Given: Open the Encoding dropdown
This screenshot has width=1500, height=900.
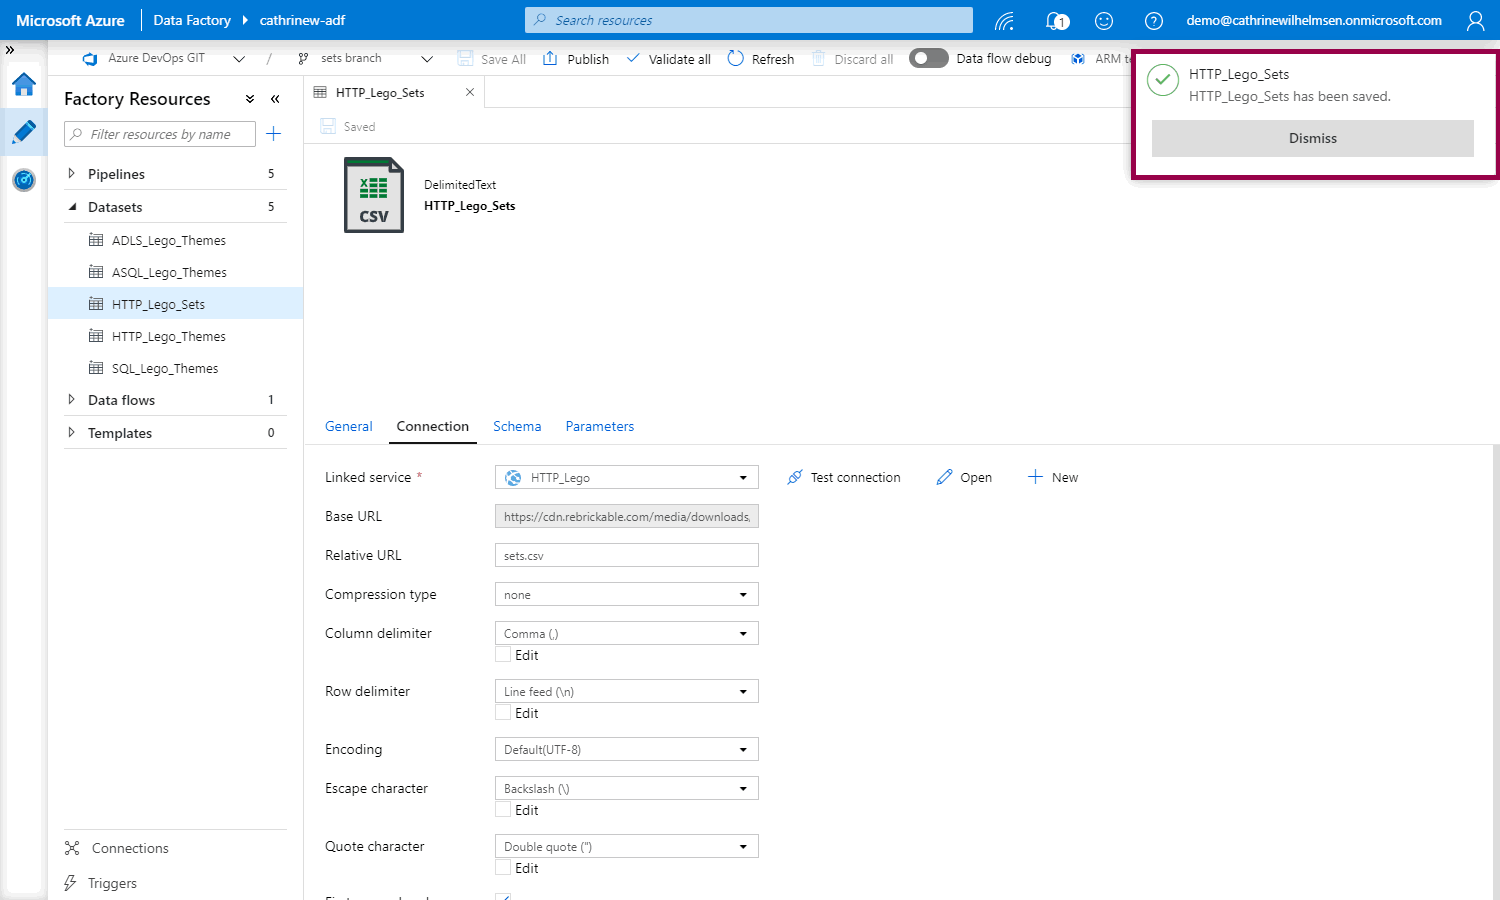Looking at the screenshot, I should 626,749.
